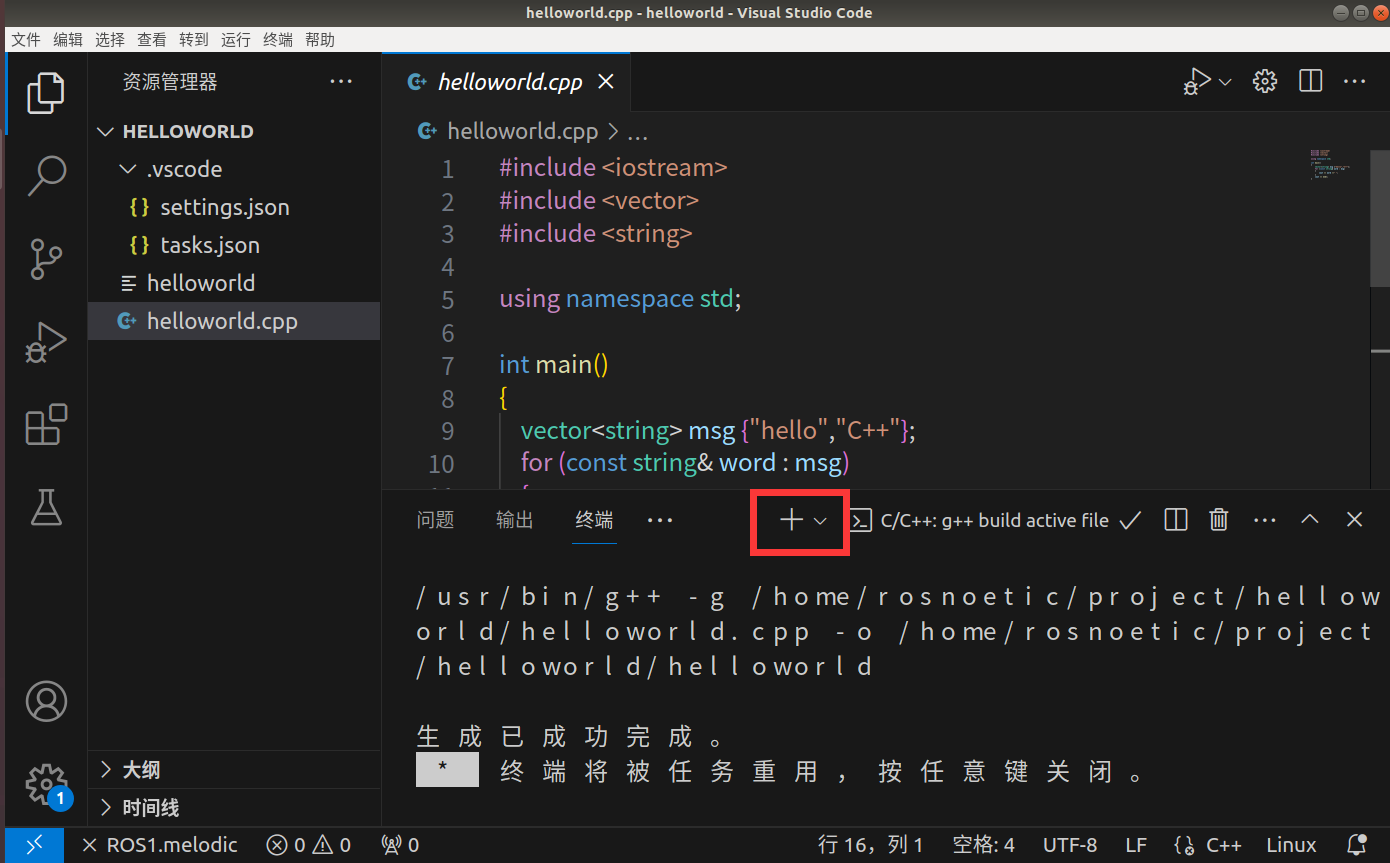Open the Search view in the activity bar
Screen dimensions: 1390x863
(x=46, y=175)
